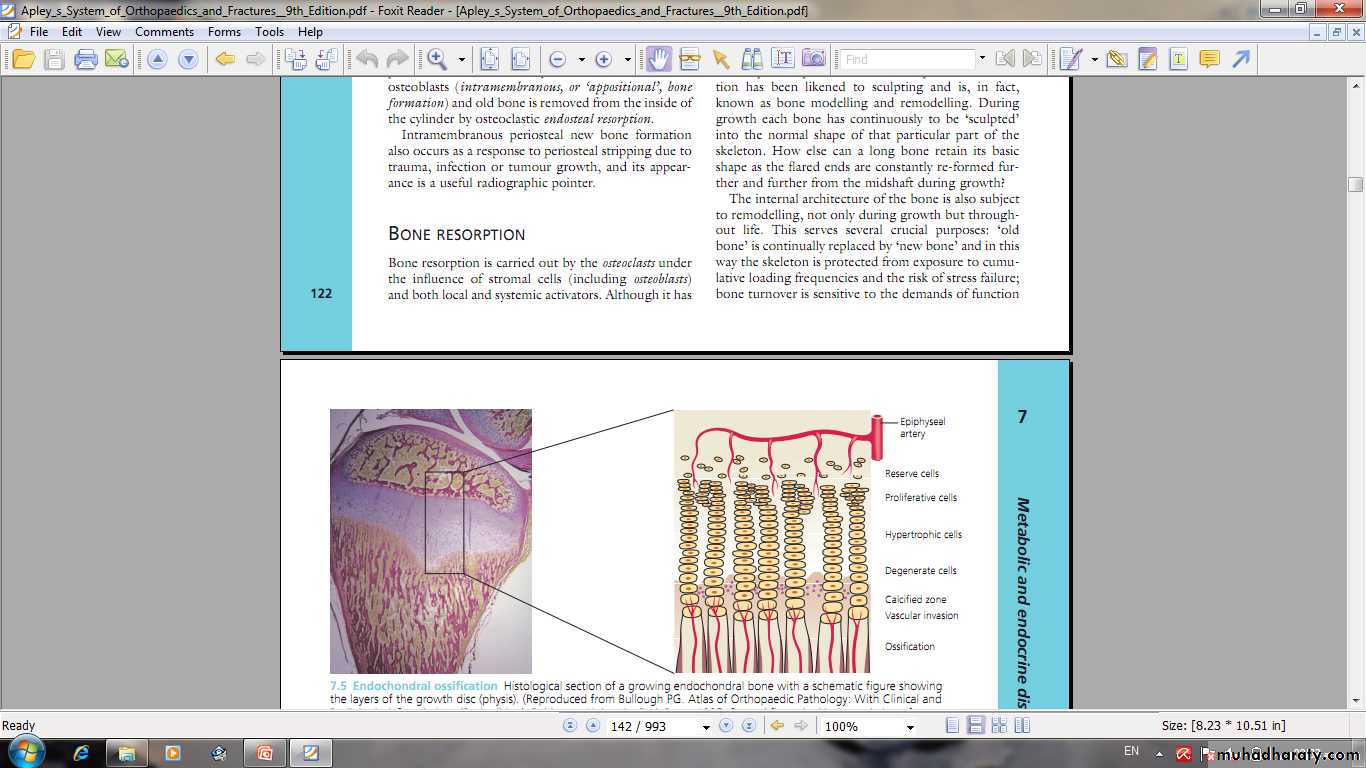The height and width of the screenshot is (768, 1366).
Task: Click the Print icon in toolbar
Action: [86, 59]
